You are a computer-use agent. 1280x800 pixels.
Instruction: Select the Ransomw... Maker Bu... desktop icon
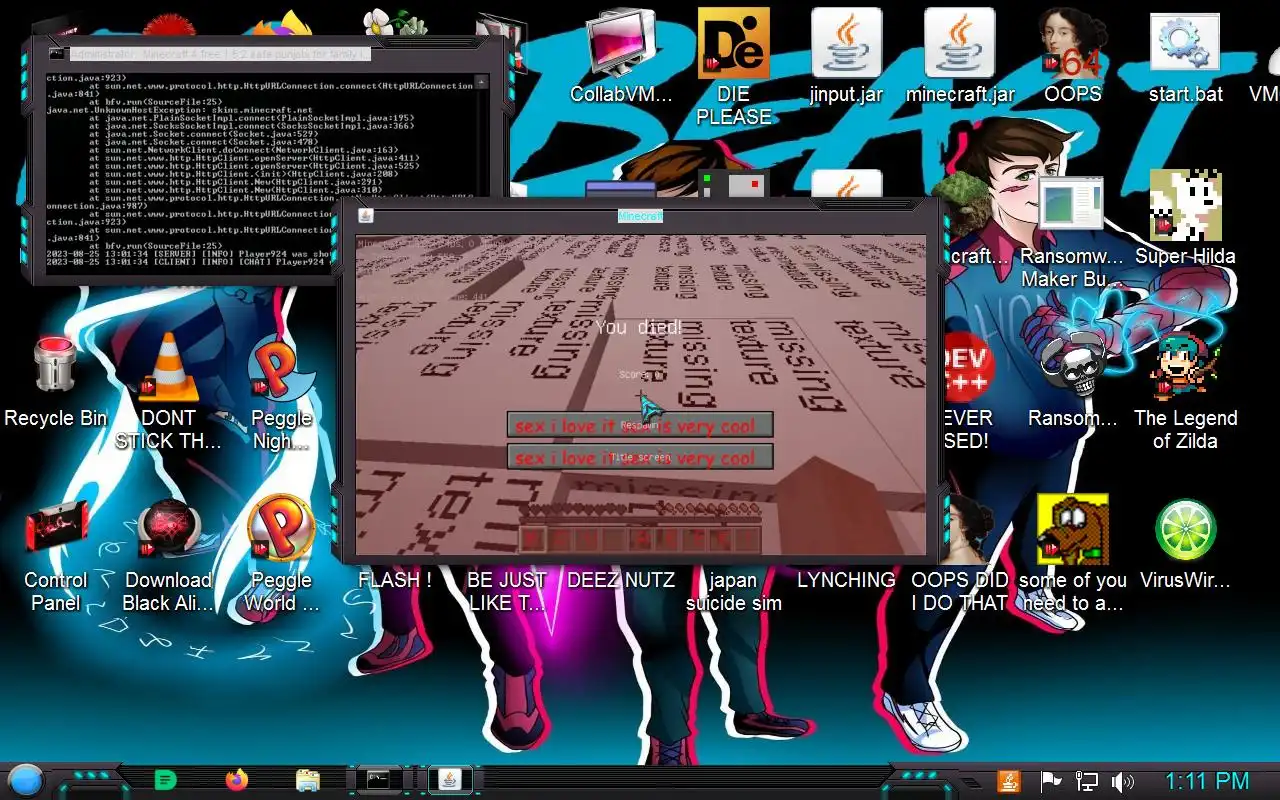tap(1072, 232)
